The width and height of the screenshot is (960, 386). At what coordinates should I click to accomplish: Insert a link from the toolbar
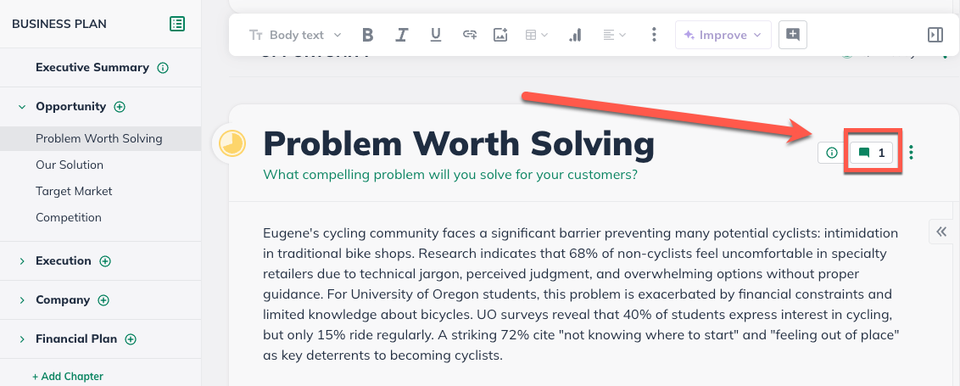pyautogui.click(x=470, y=35)
